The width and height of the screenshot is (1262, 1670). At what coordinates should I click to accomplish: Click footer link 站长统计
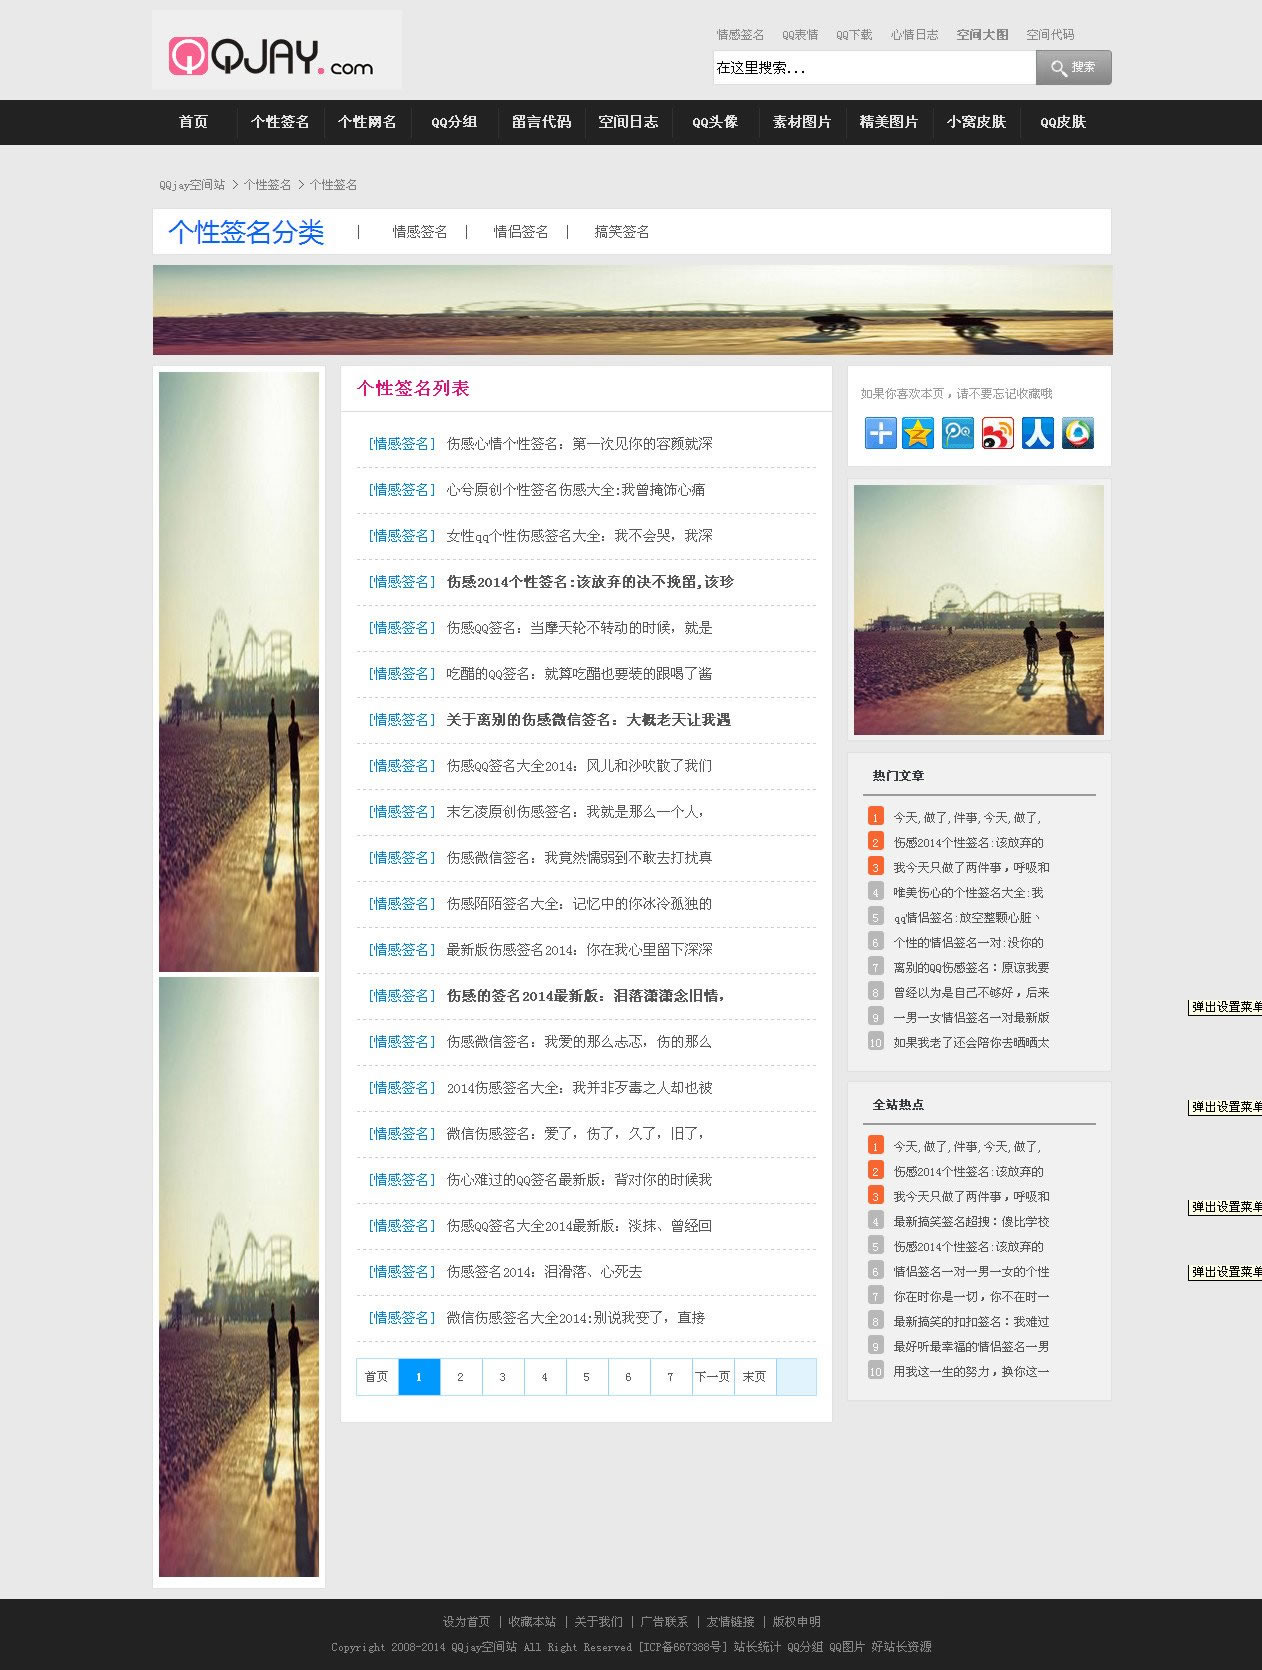pyautogui.click(x=757, y=1647)
